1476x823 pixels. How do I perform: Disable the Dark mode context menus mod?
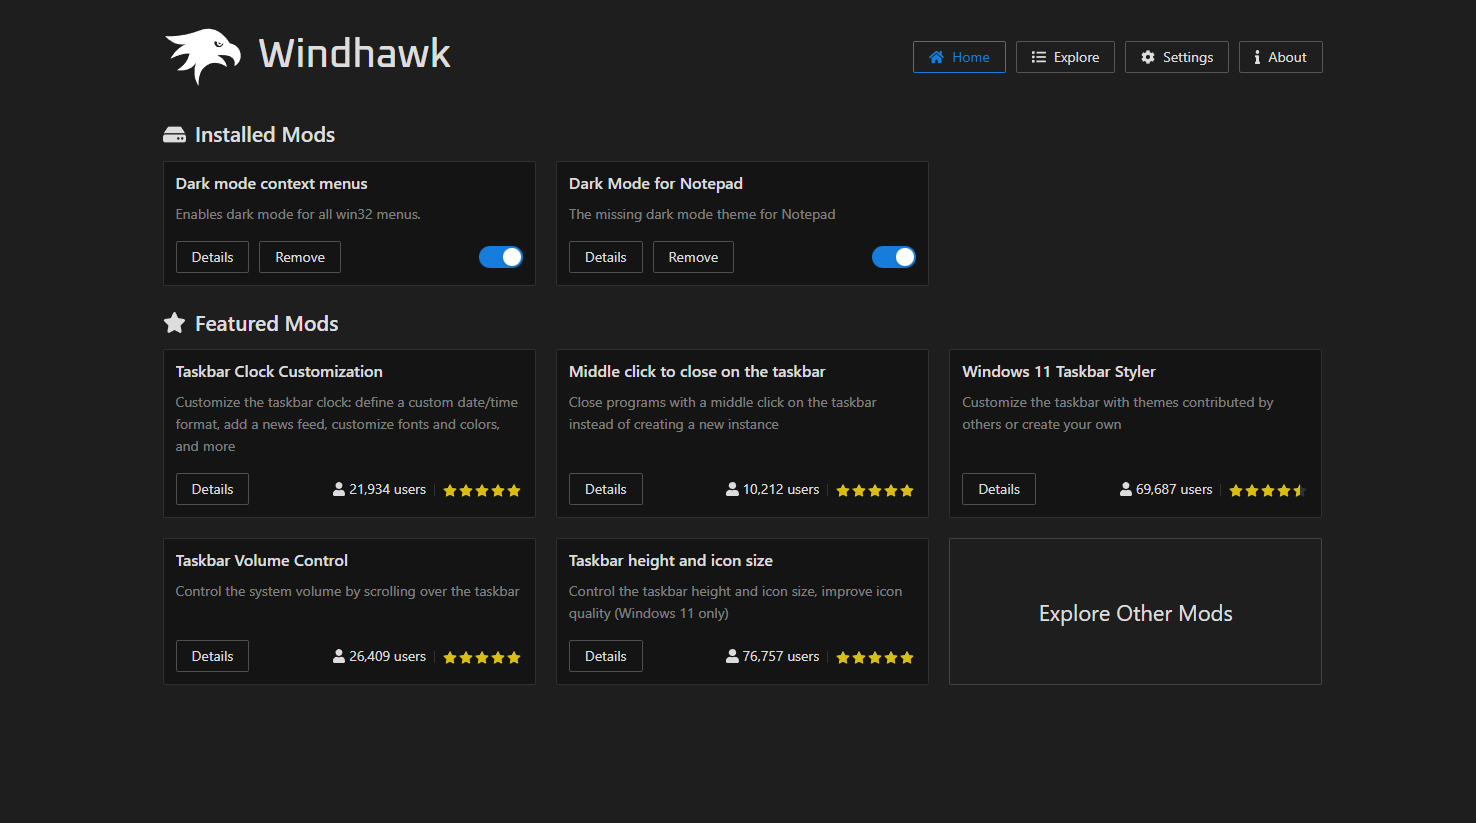[x=501, y=257]
